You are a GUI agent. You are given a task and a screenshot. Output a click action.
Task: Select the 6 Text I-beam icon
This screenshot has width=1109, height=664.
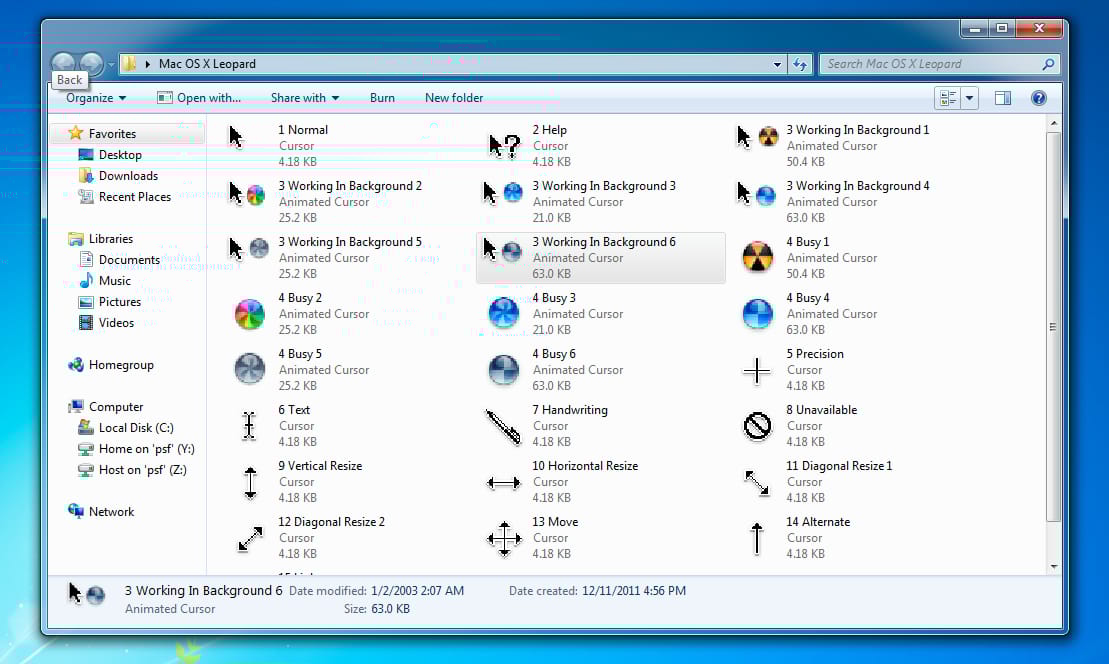(x=249, y=426)
